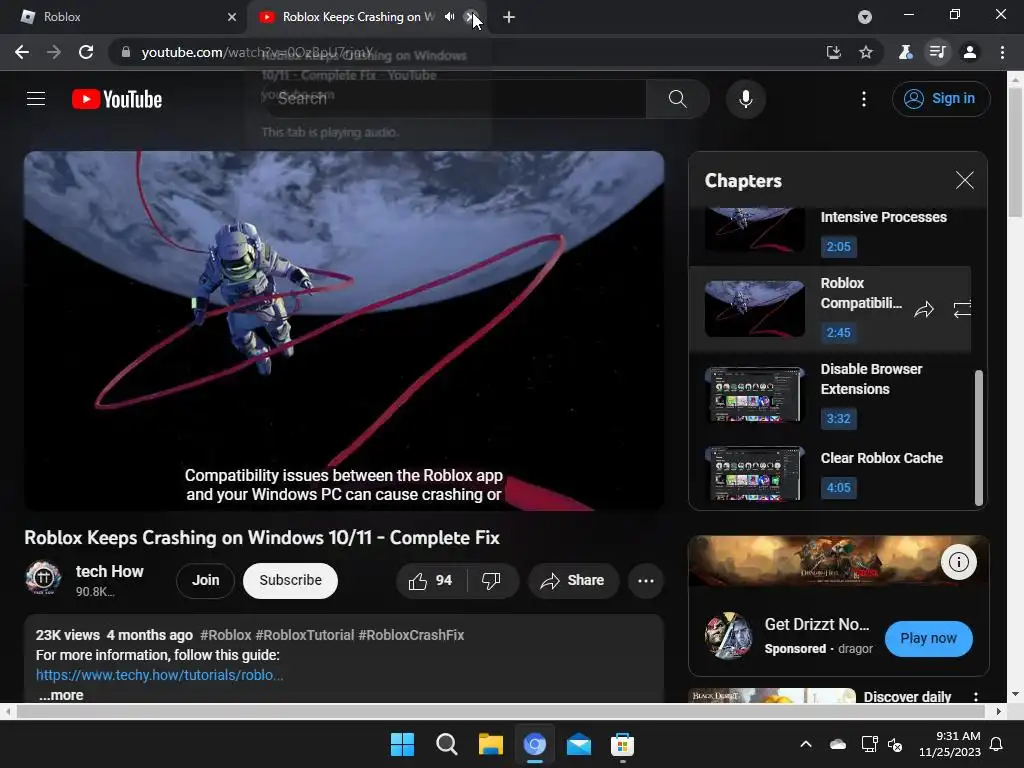1024x768 pixels.
Task: Jump to 3:32 chapter timestamp
Action: 839,419
